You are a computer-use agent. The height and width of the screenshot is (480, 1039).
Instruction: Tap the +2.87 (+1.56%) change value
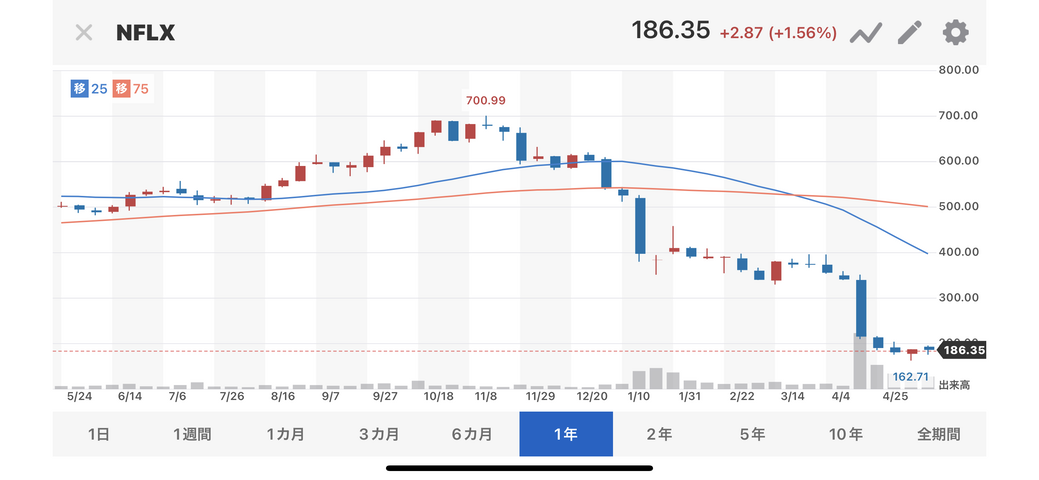tap(779, 32)
